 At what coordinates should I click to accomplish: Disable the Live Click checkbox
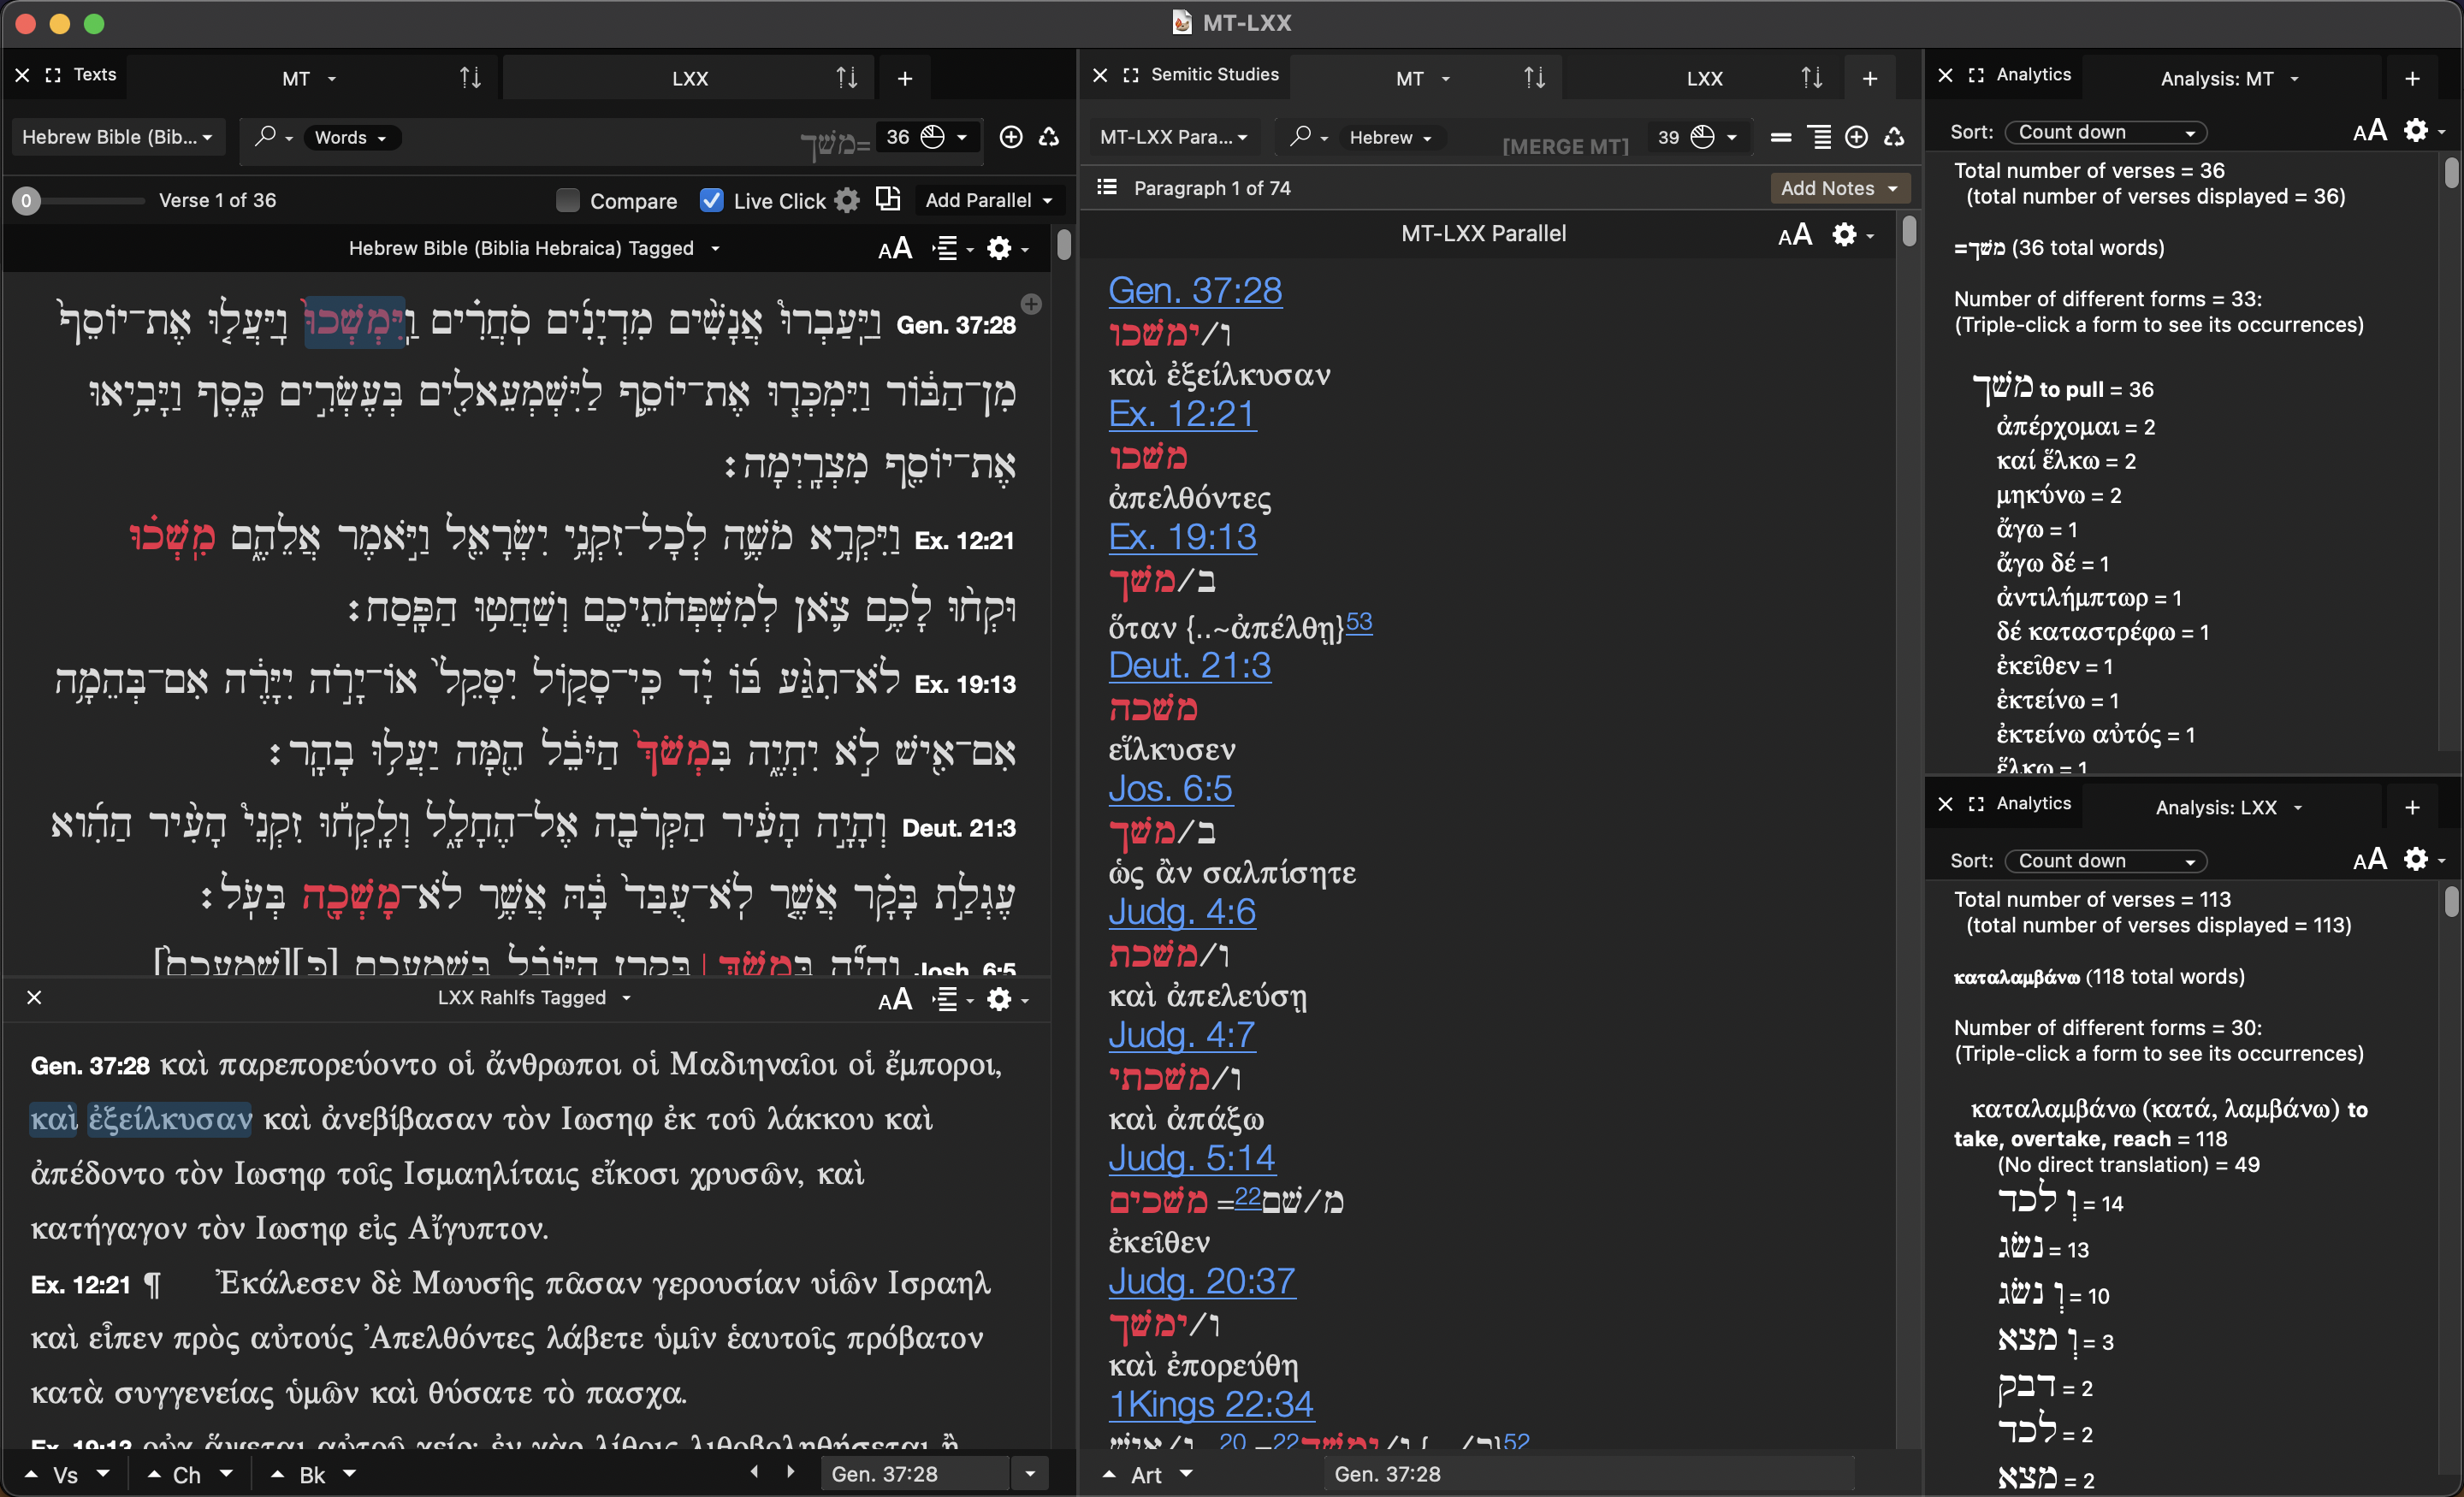pos(711,200)
